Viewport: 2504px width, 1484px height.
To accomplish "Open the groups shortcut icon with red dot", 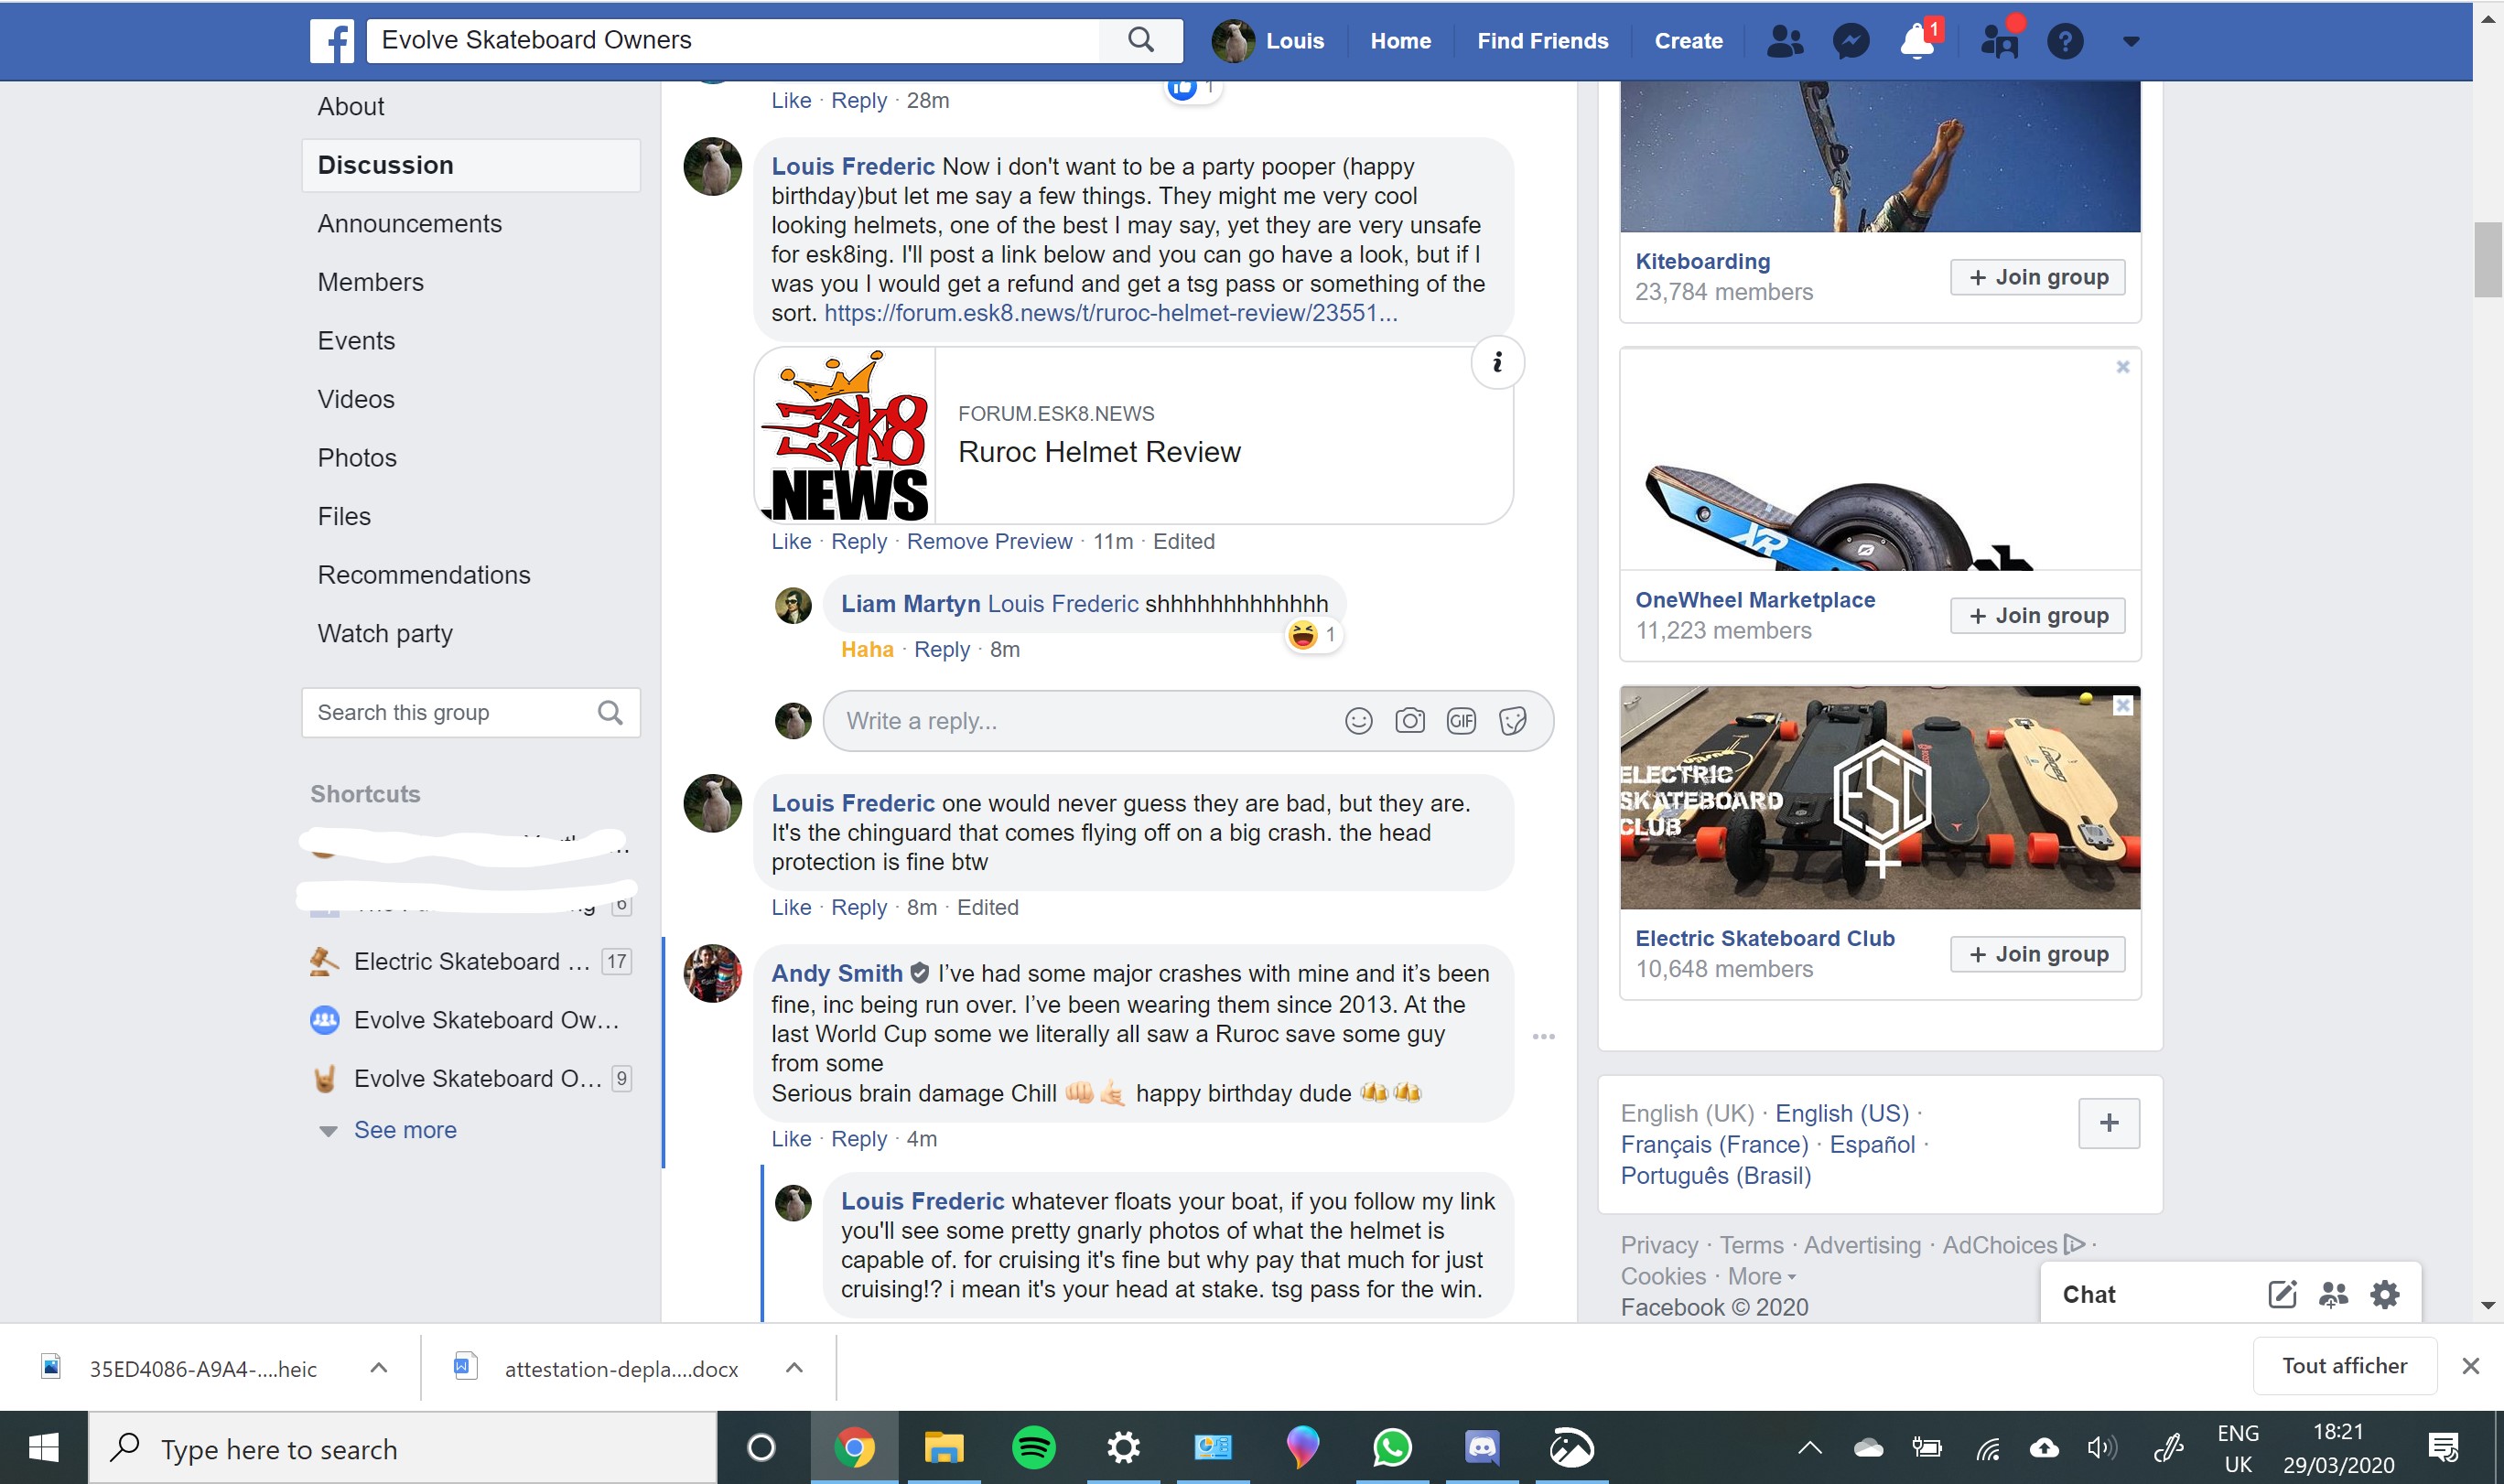I will [2000, 41].
